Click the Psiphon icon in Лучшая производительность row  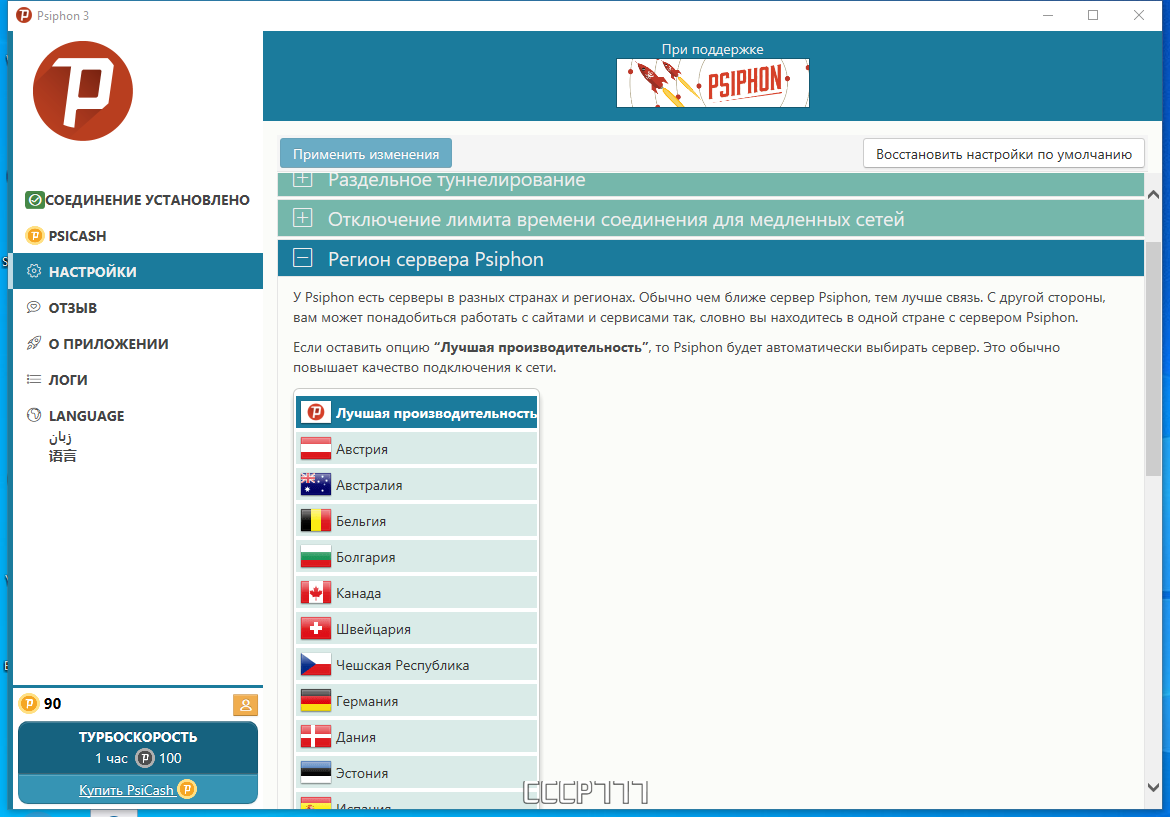pyautogui.click(x=316, y=413)
